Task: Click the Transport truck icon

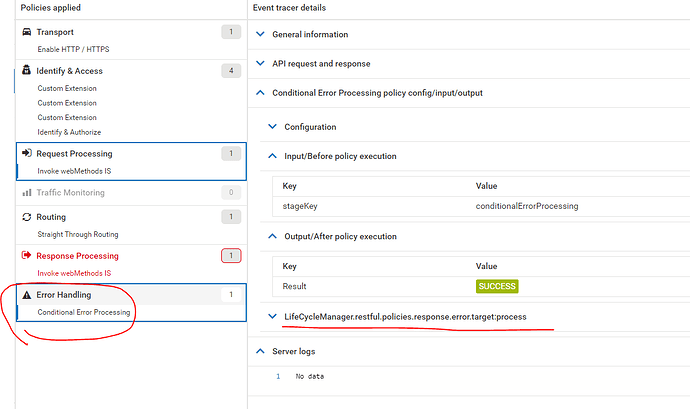Action: 26,32
